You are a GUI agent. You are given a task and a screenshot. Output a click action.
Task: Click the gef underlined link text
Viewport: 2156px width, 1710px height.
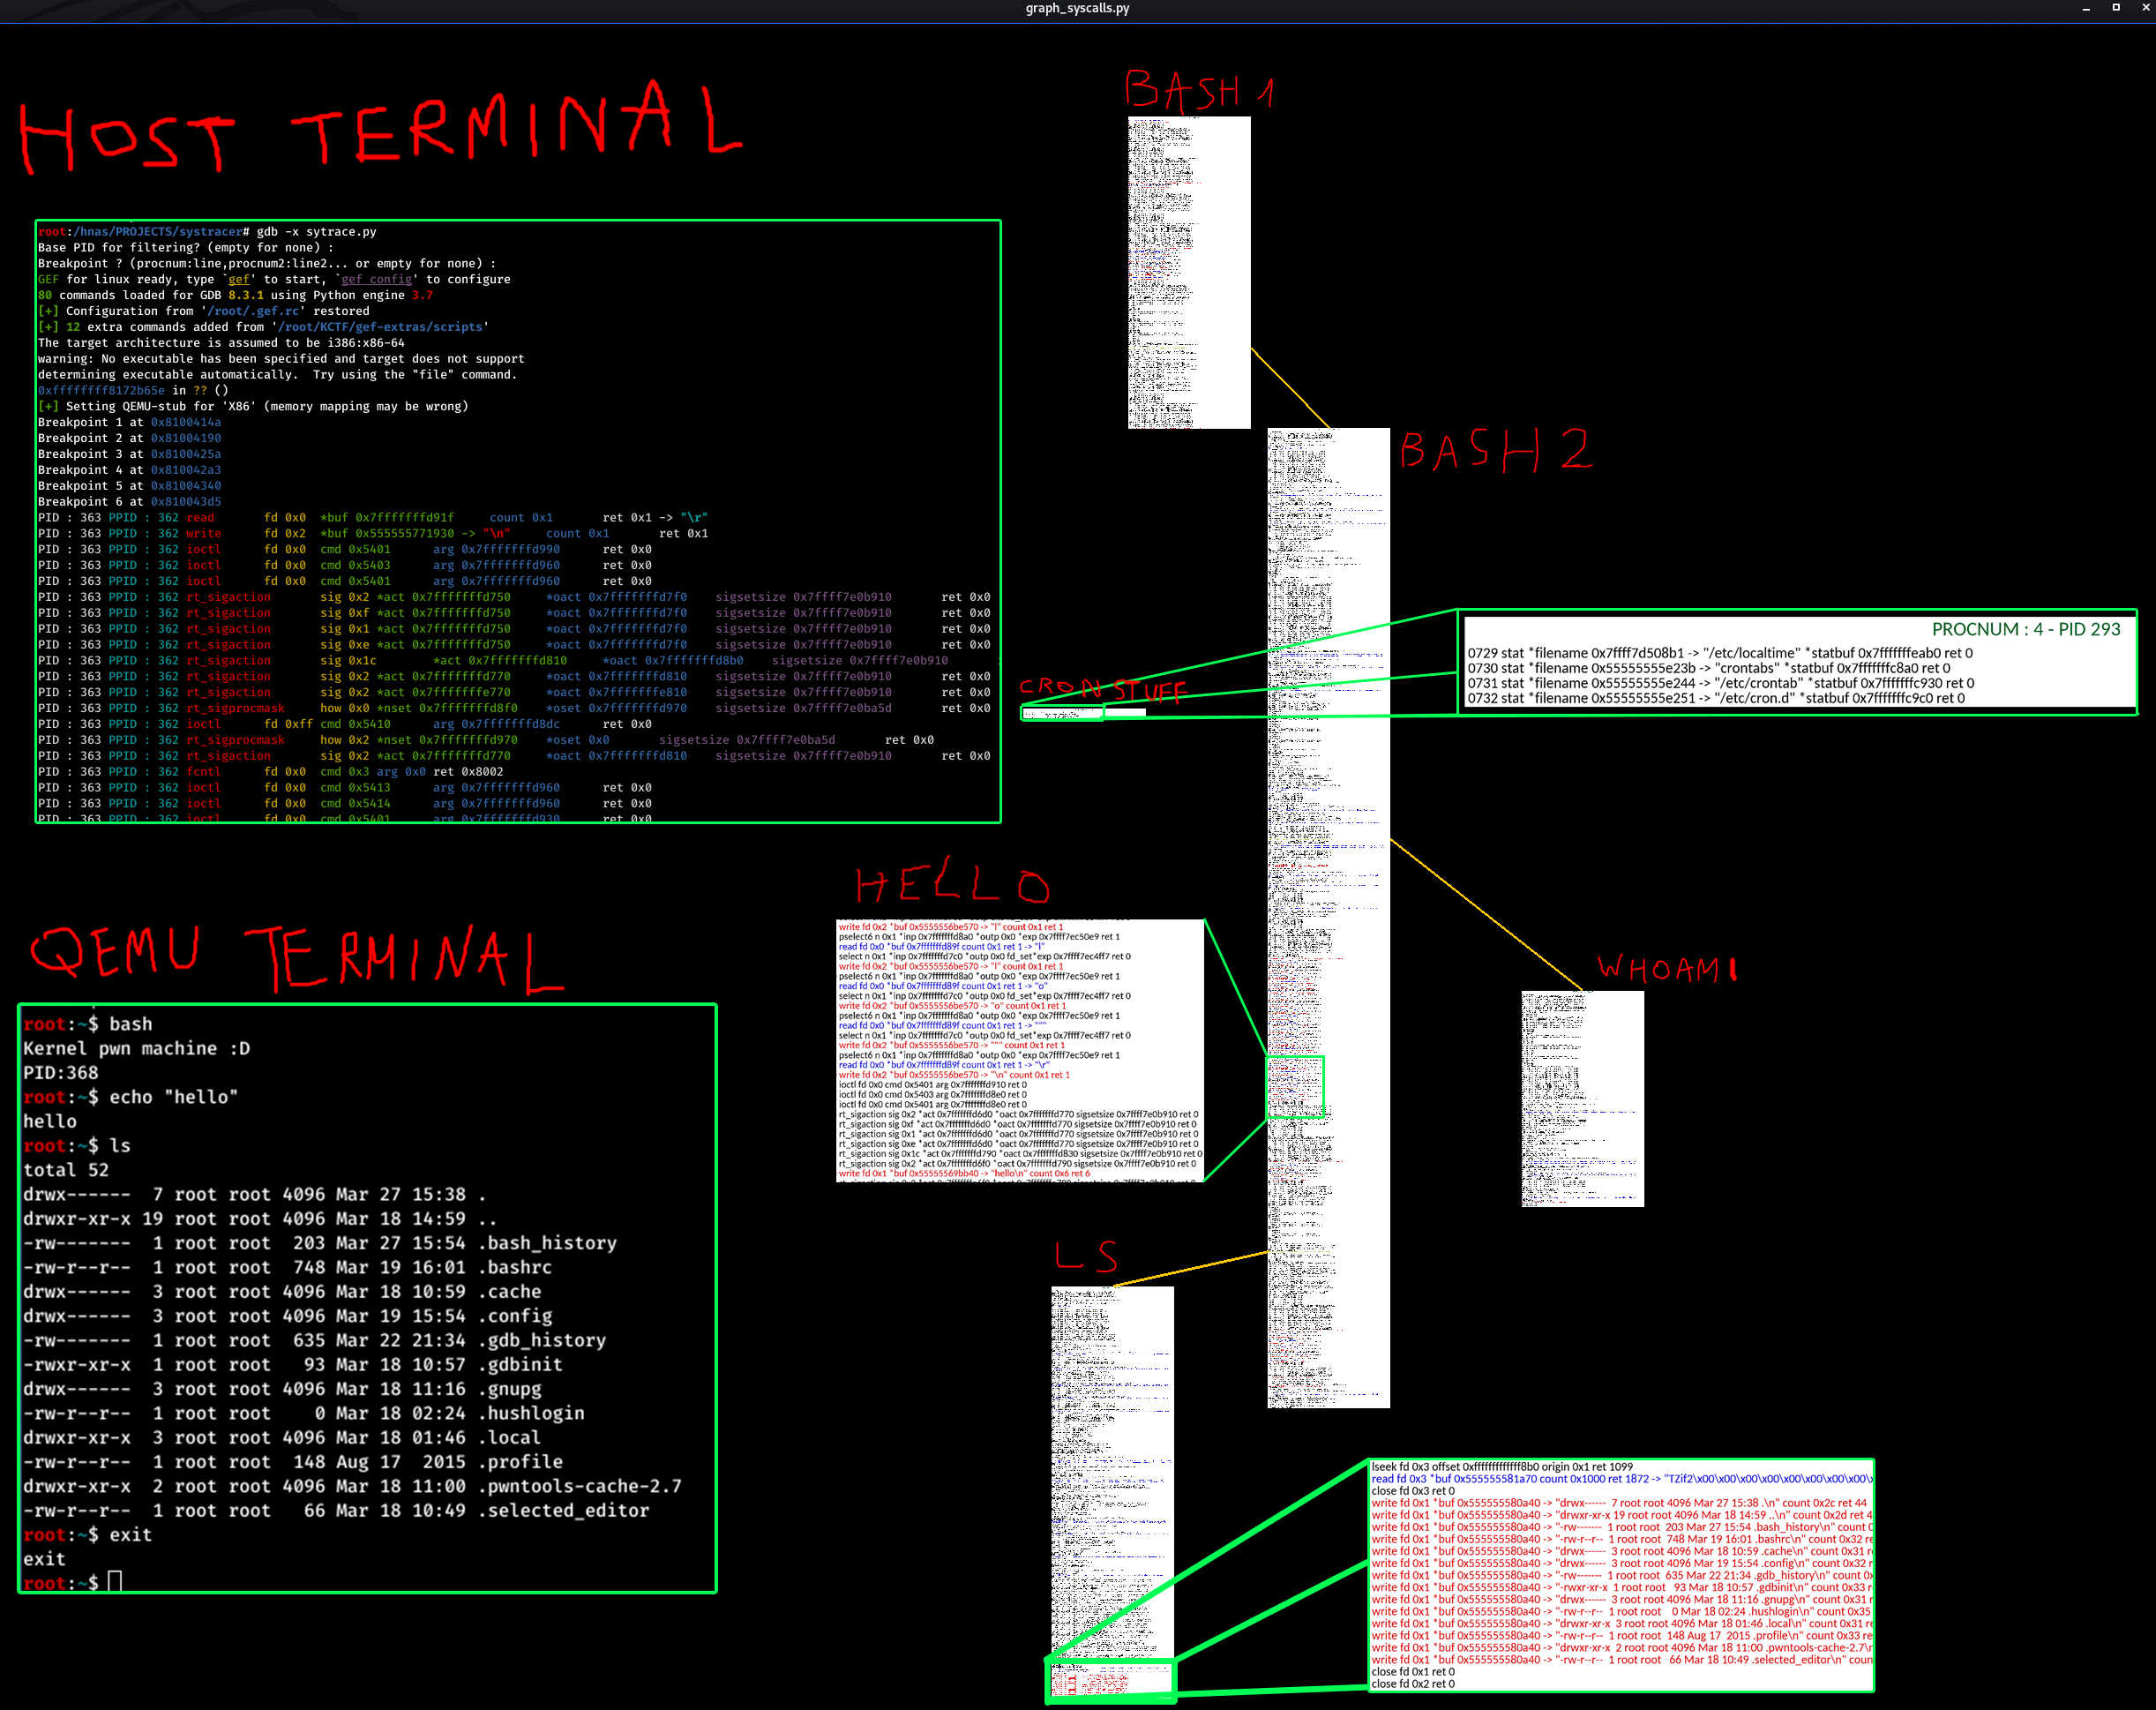(x=238, y=279)
